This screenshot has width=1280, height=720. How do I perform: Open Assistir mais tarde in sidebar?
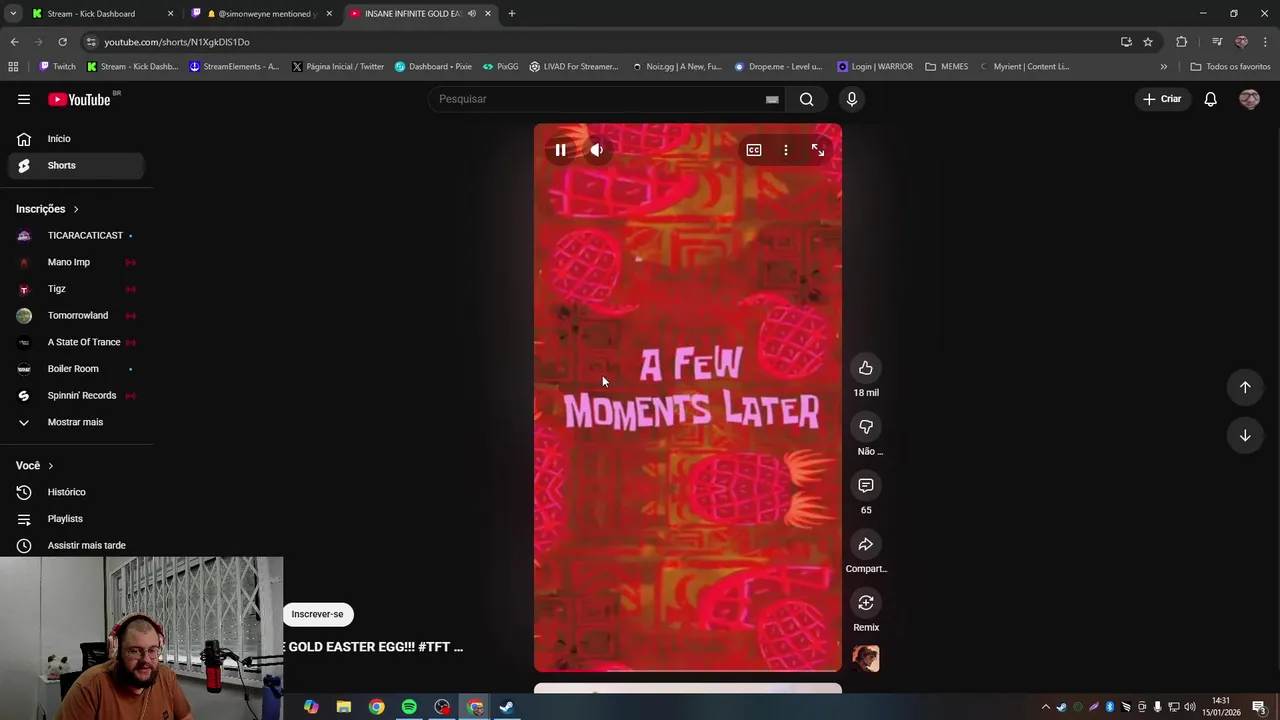pyautogui.click(x=76, y=545)
